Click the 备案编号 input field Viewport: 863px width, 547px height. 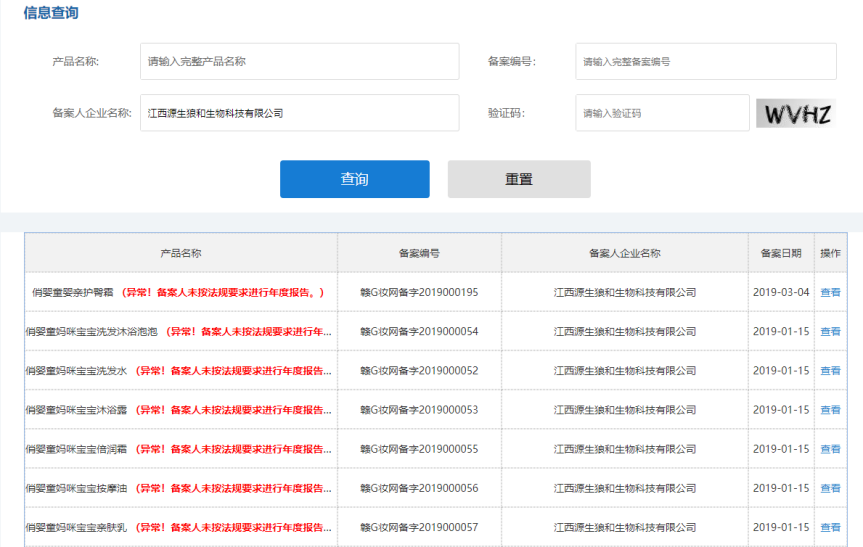tap(705, 61)
